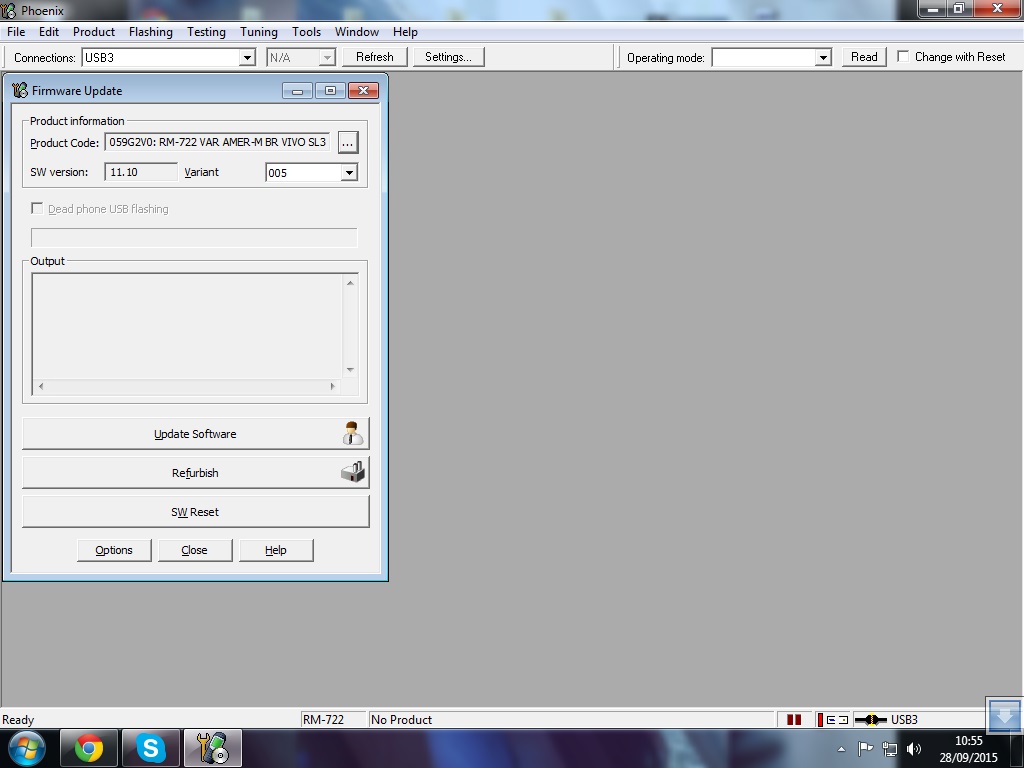Expand the Connections dropdown showing USB3
Screen dimensions: 1024x768
(247, 58)
